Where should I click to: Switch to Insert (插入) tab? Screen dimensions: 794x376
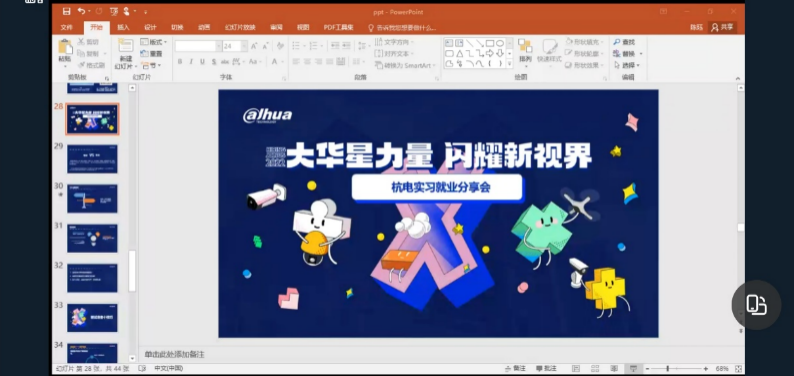[123, 27]
